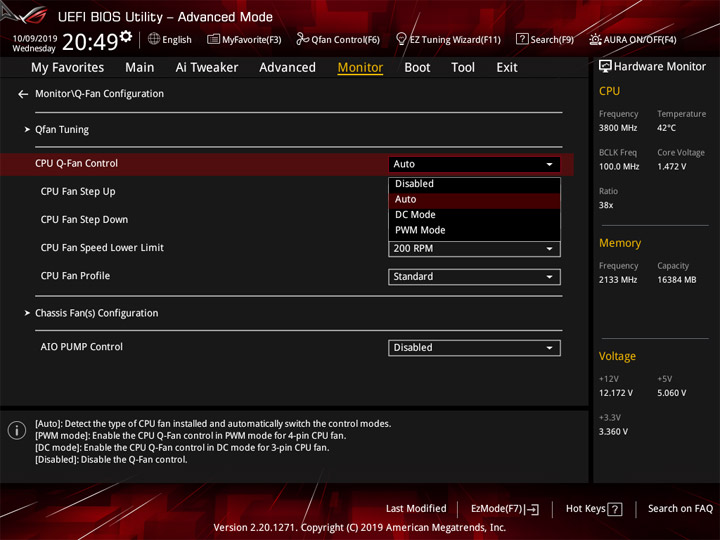Open the Tool tab
Image resolution: width=720 pixels, height=540 pixels.
(x=463, y=68)
